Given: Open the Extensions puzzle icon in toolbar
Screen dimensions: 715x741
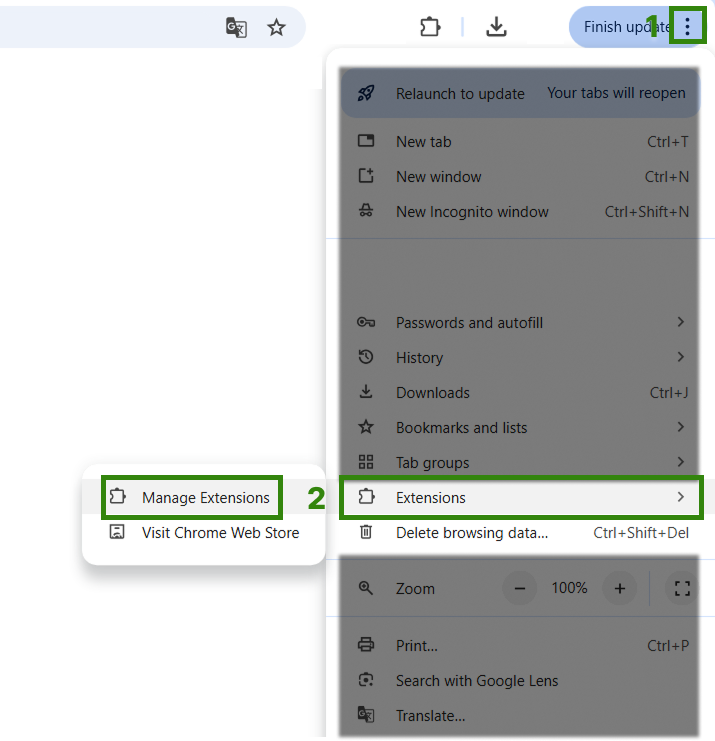Looking at the screenshot, I should point(430,27).
